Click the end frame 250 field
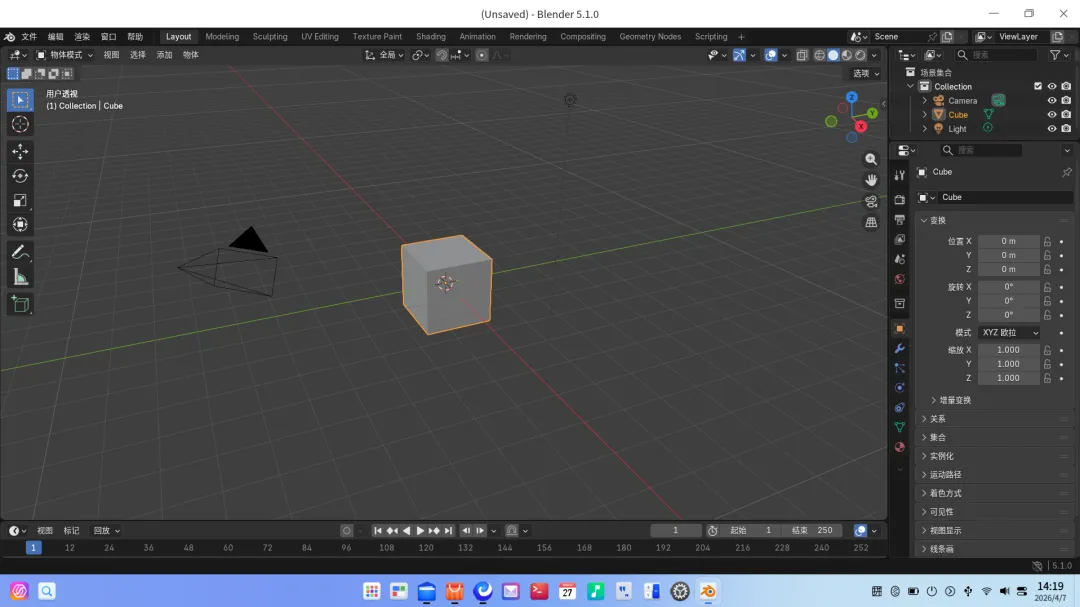 point(813,531)
